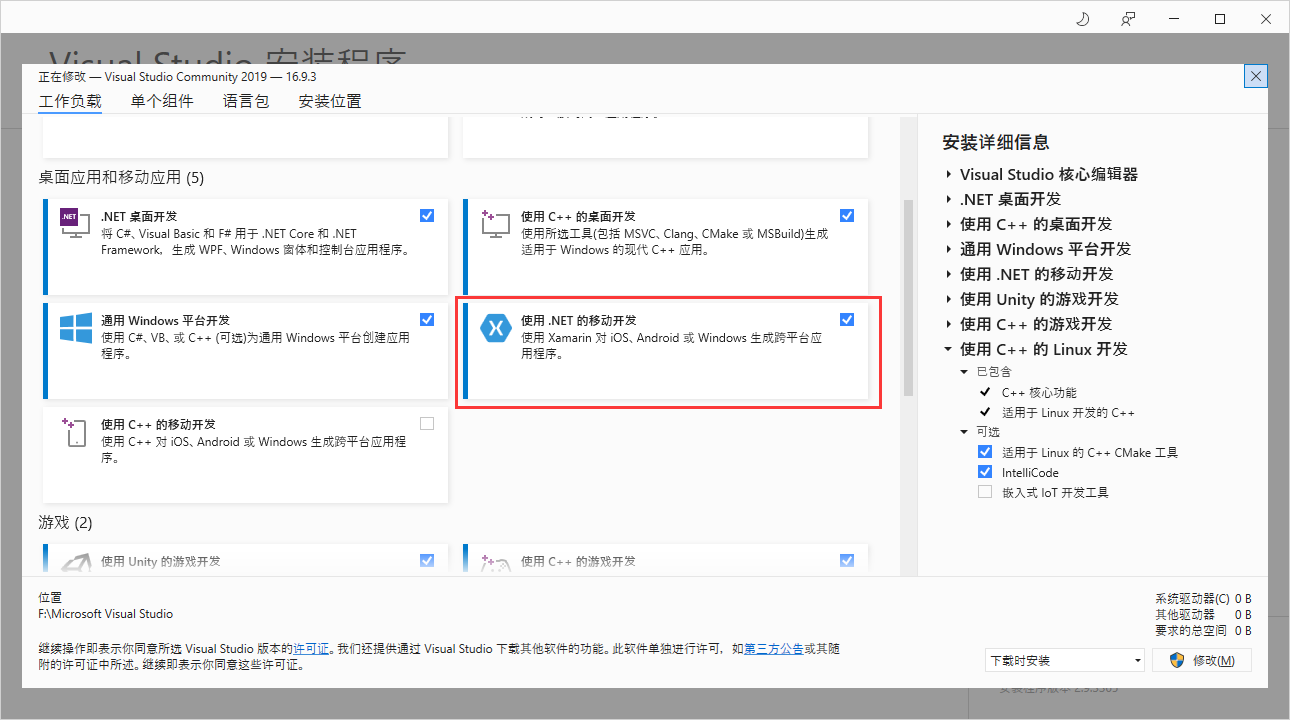This screenshot has width=1290, height=720.
Task: Click the feedback icon in title bar
Action: point(1128,19)
